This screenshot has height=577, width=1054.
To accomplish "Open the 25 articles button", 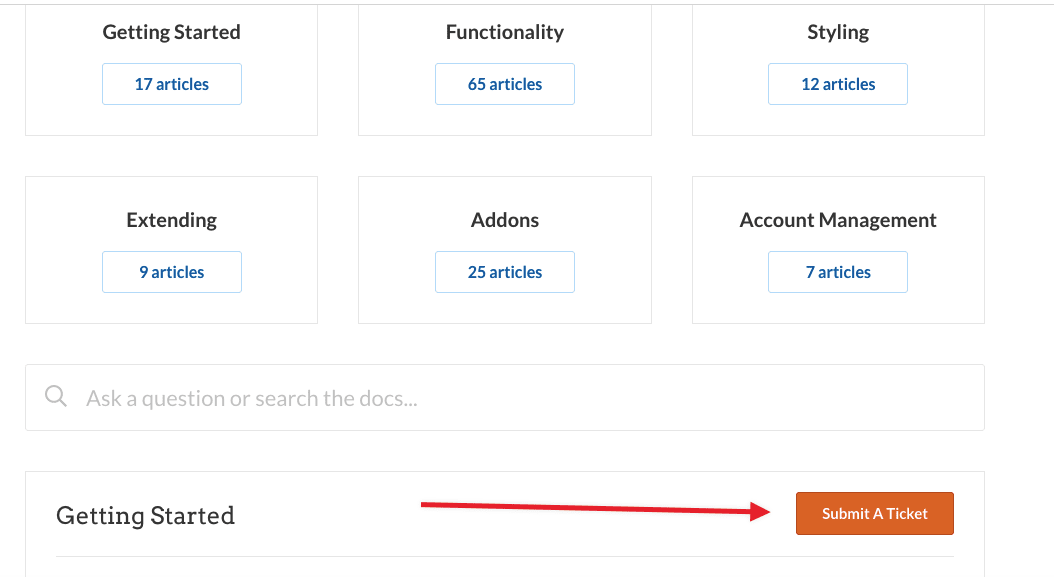I will point(505,272).
